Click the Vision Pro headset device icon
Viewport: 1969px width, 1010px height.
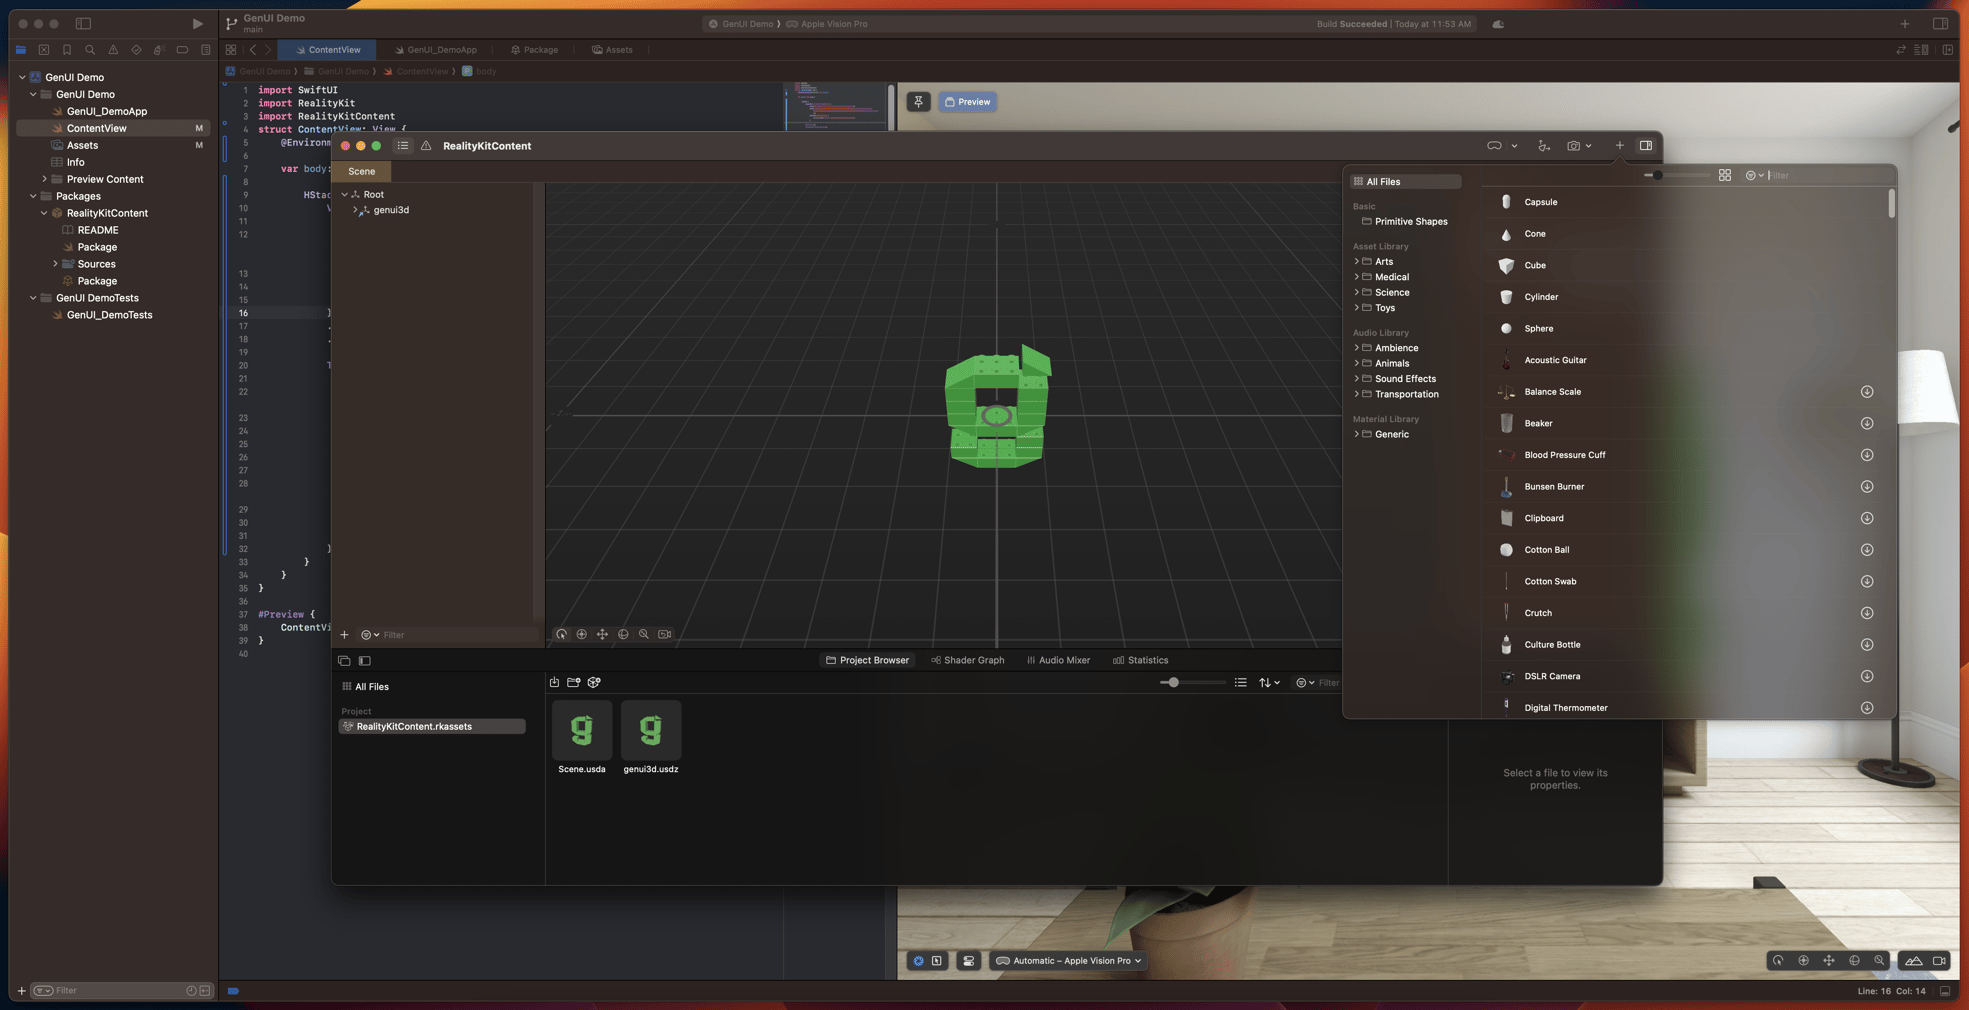coord(1494,146)
